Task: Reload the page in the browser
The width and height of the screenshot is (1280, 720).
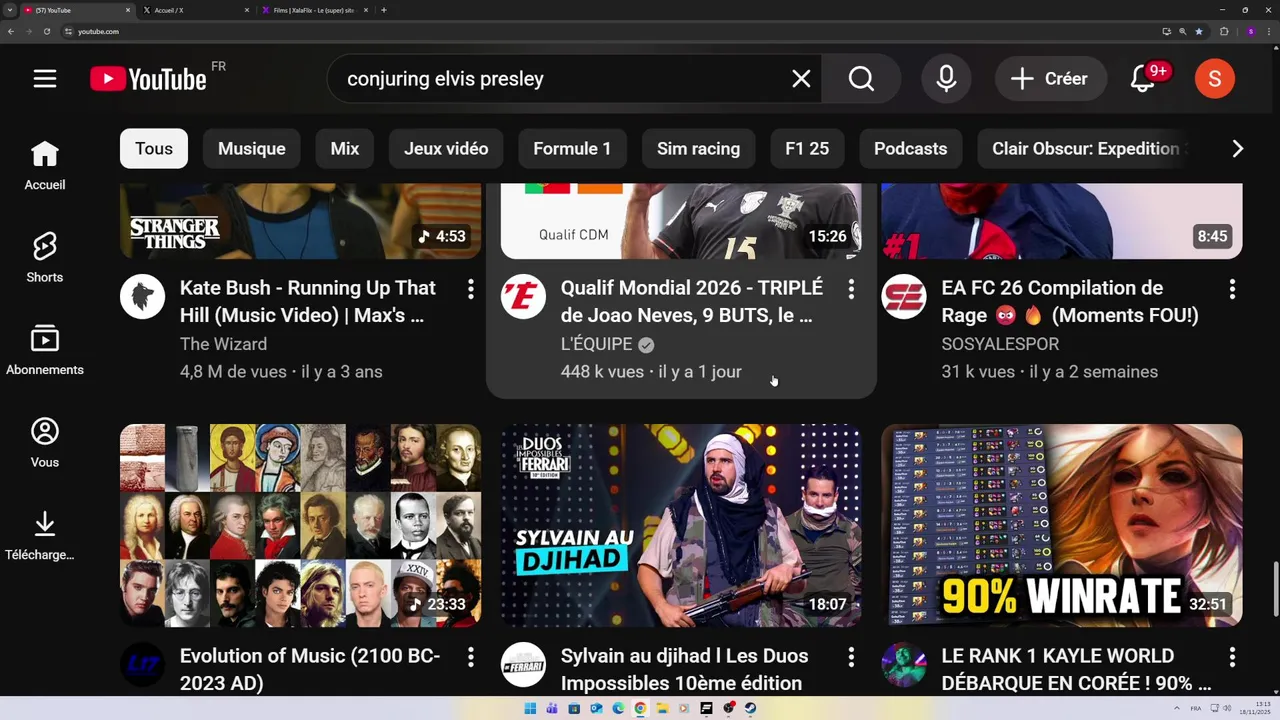Action: 46,31
